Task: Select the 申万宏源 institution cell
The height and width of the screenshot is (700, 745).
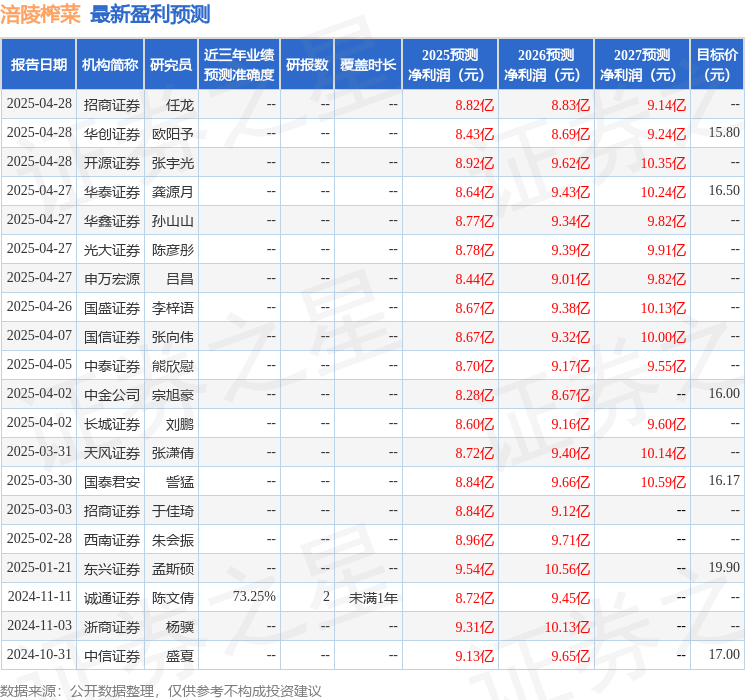Action: tap(112, 279)
